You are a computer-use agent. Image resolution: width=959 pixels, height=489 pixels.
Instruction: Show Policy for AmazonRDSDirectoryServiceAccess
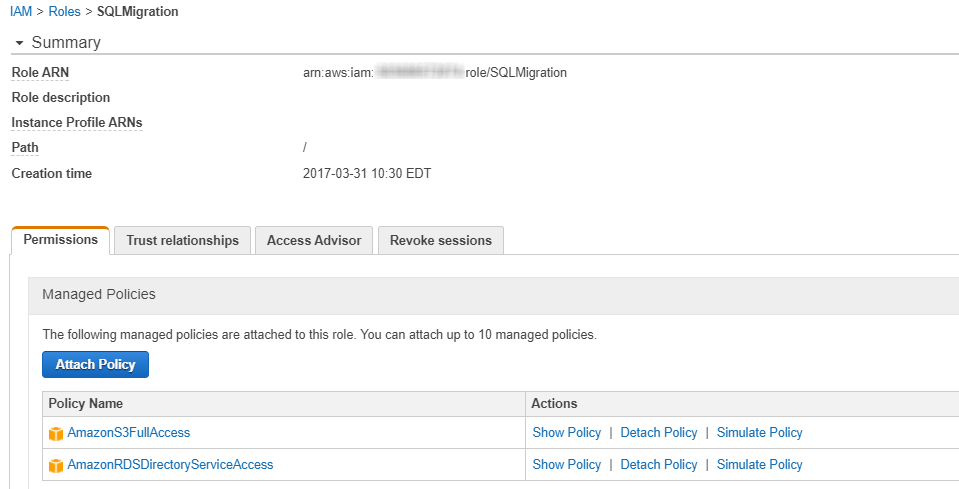566,465
